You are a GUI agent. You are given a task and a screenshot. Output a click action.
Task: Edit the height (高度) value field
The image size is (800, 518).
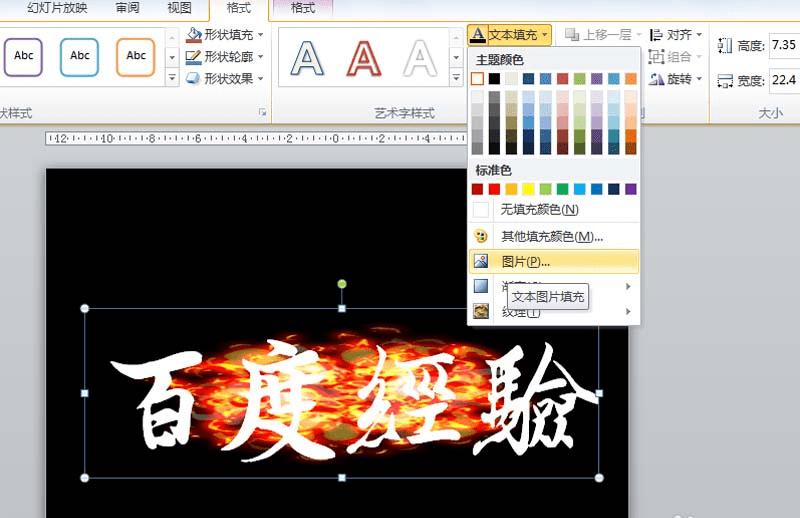click(x=784, y=45)
